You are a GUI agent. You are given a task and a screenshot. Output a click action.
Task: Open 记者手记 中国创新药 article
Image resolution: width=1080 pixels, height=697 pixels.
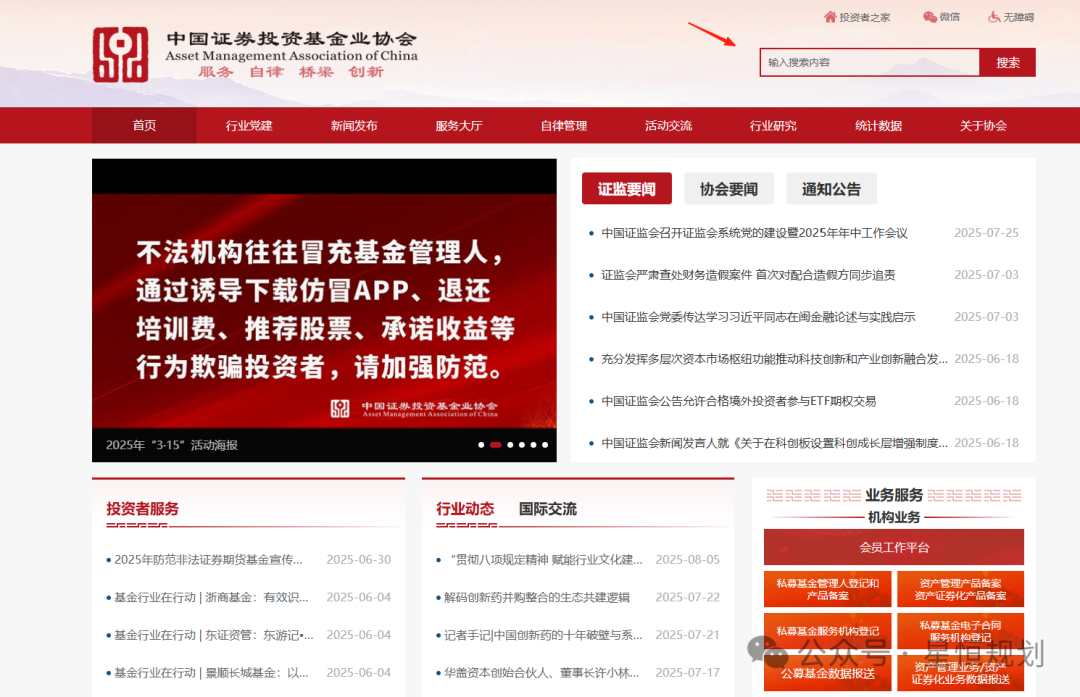543,635
